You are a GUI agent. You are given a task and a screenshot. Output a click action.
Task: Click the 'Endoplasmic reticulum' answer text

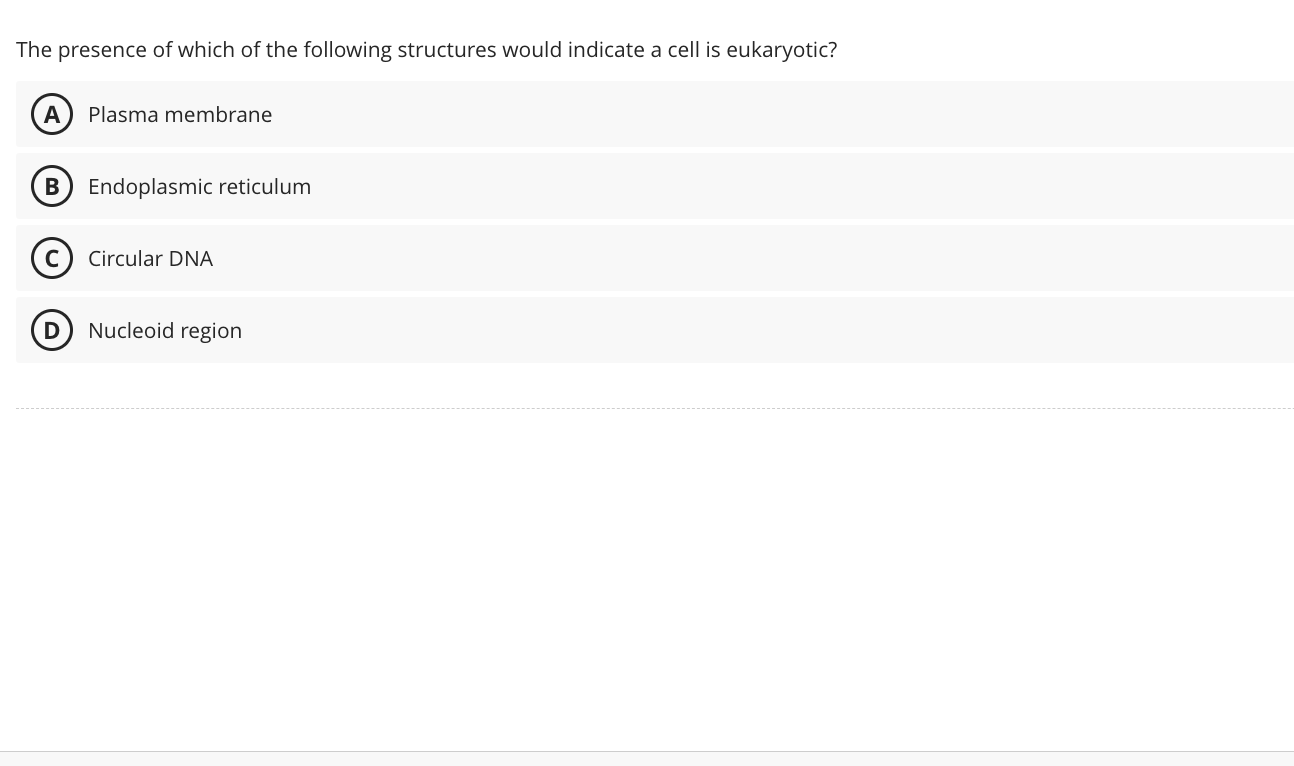[199, 186]
